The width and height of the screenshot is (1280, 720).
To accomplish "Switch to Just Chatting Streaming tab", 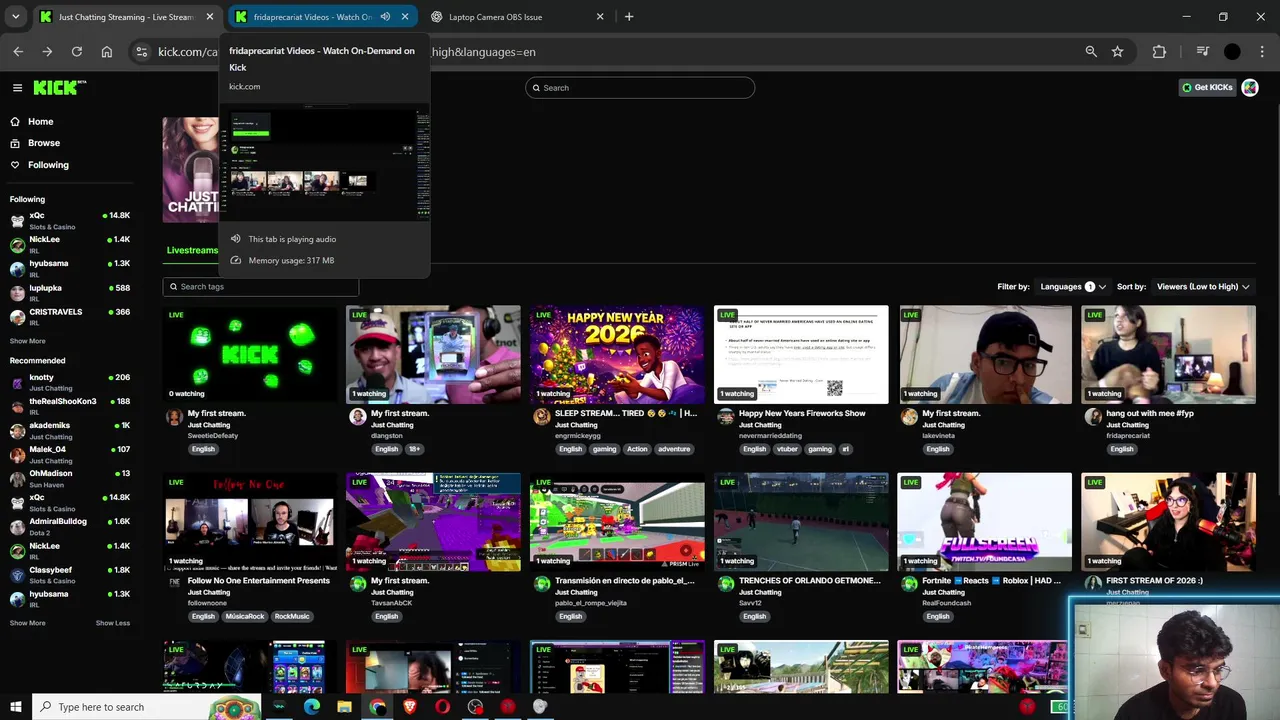I will [x=125, y=17].
